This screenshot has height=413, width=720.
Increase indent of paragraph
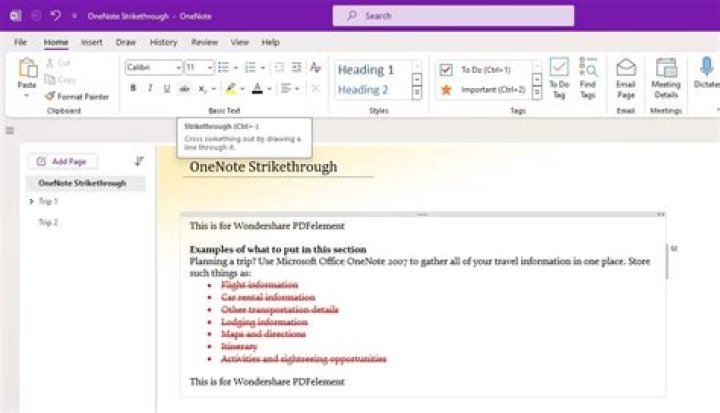[x=297, y=68]
